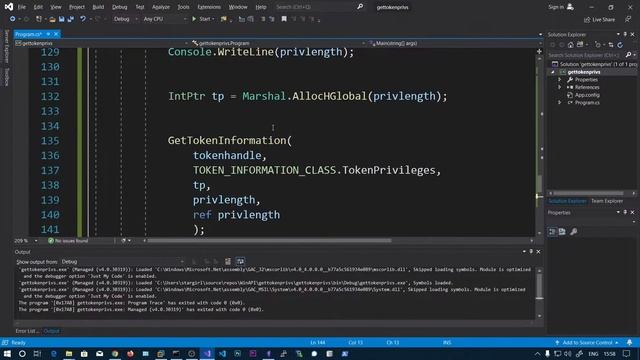Select the Solution 'gettokenprivs' node

coord(594,64)
